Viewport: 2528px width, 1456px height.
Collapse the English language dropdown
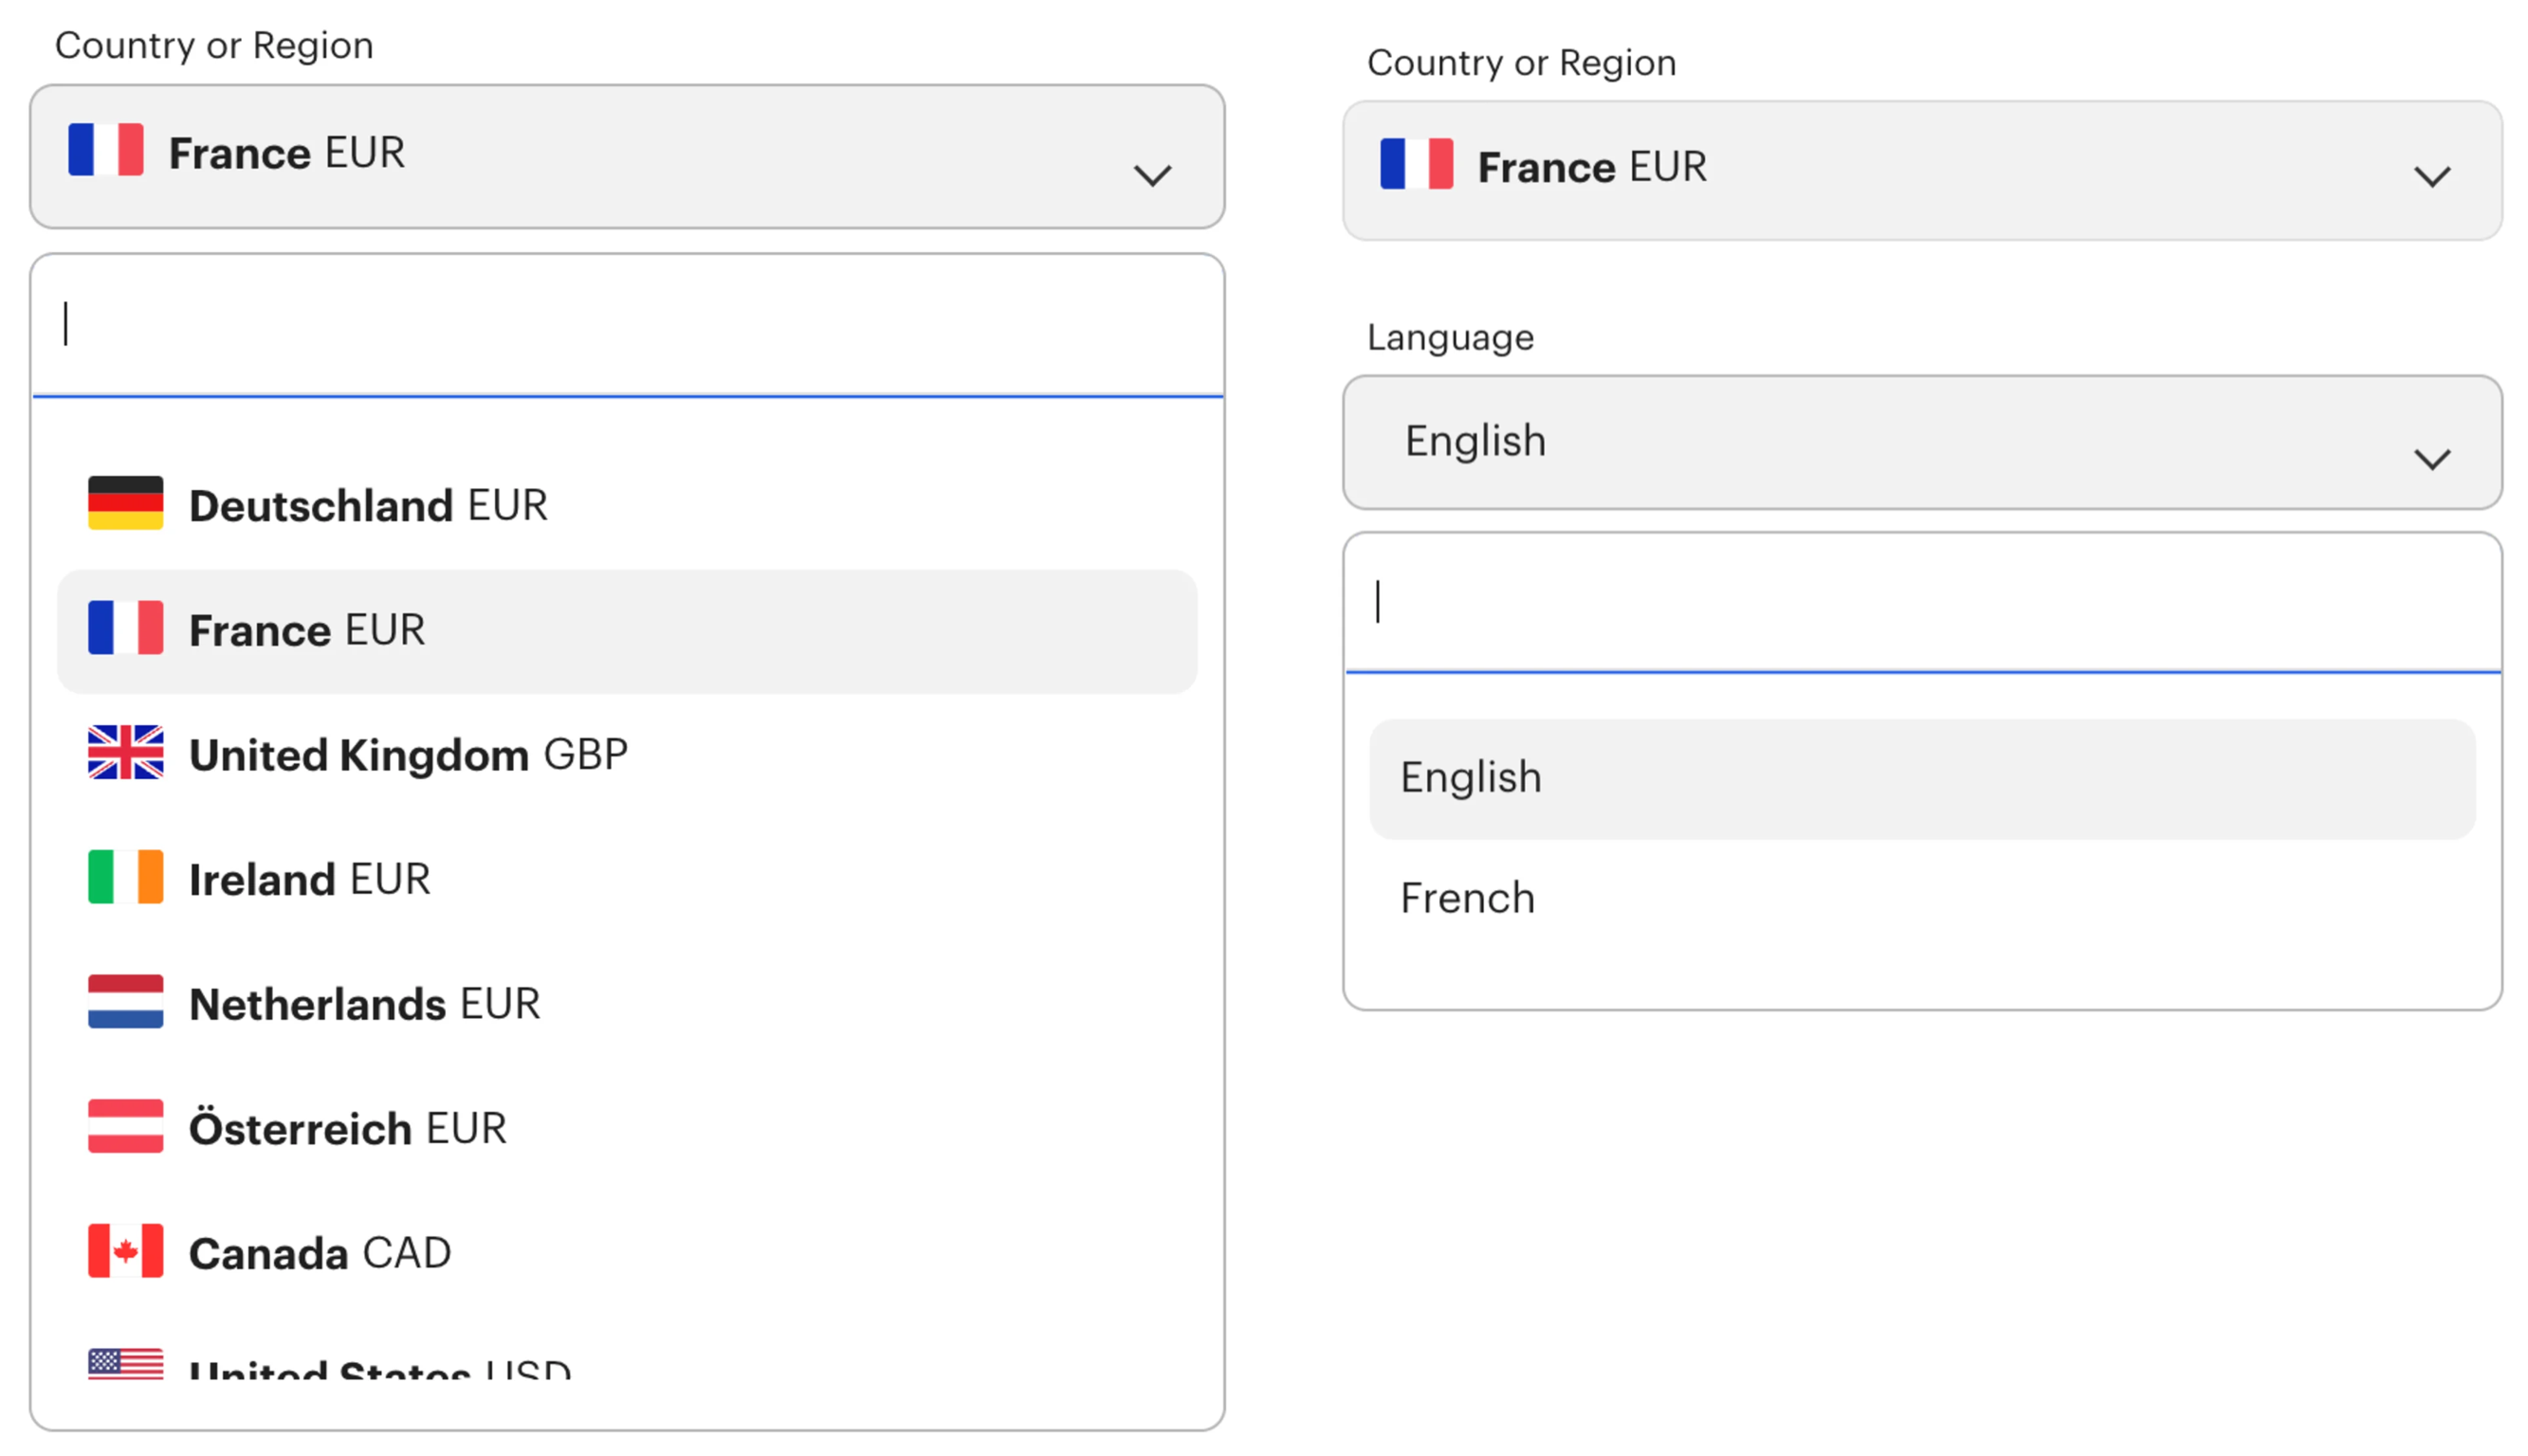1921,442
